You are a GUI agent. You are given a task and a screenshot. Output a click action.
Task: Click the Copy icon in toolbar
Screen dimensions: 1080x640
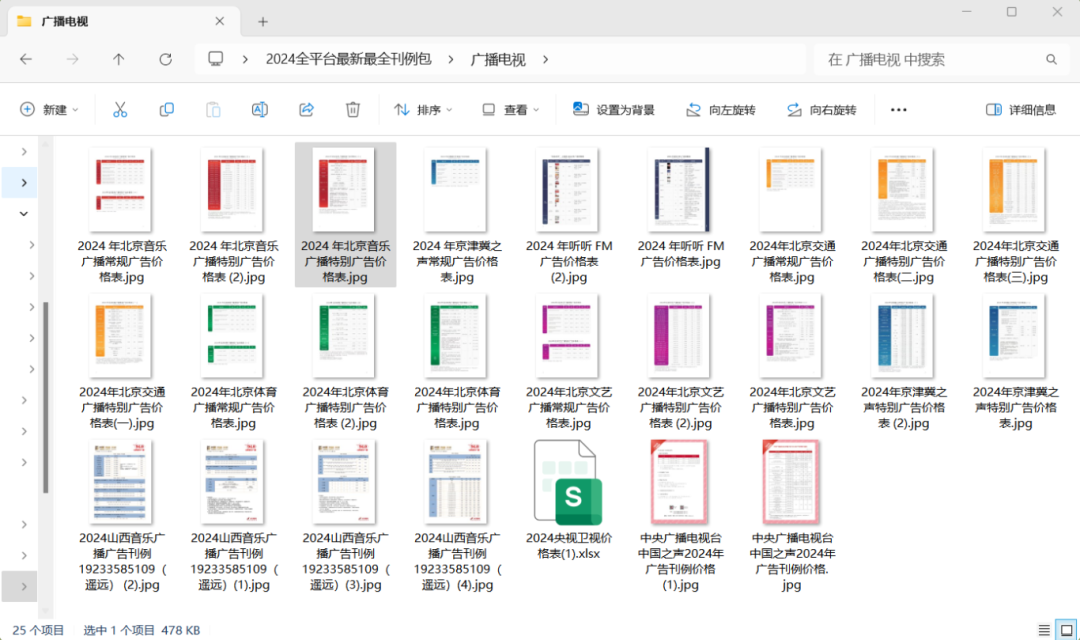[x=167, y=110]
